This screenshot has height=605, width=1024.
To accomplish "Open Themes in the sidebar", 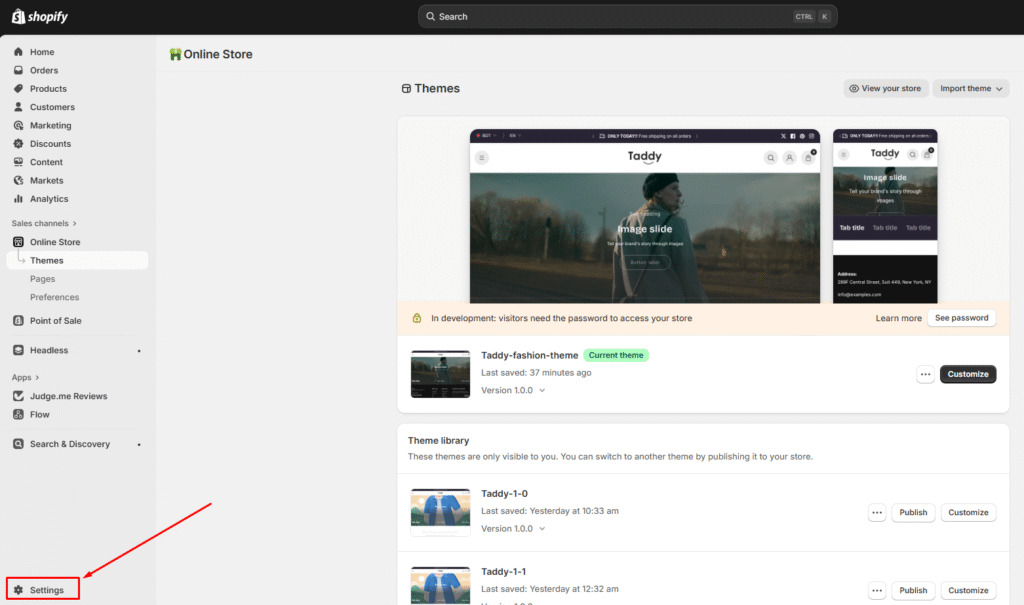I will click(78, 260).
